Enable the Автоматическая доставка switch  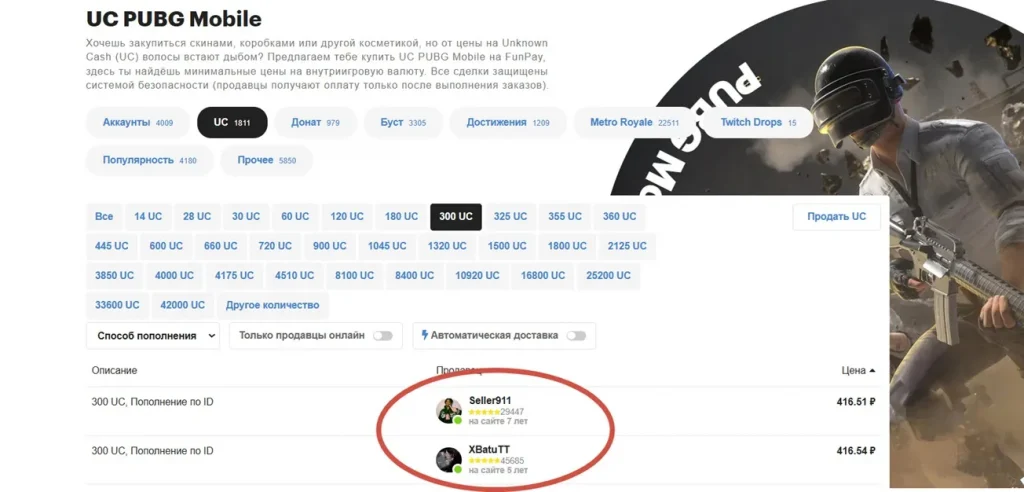576,336
